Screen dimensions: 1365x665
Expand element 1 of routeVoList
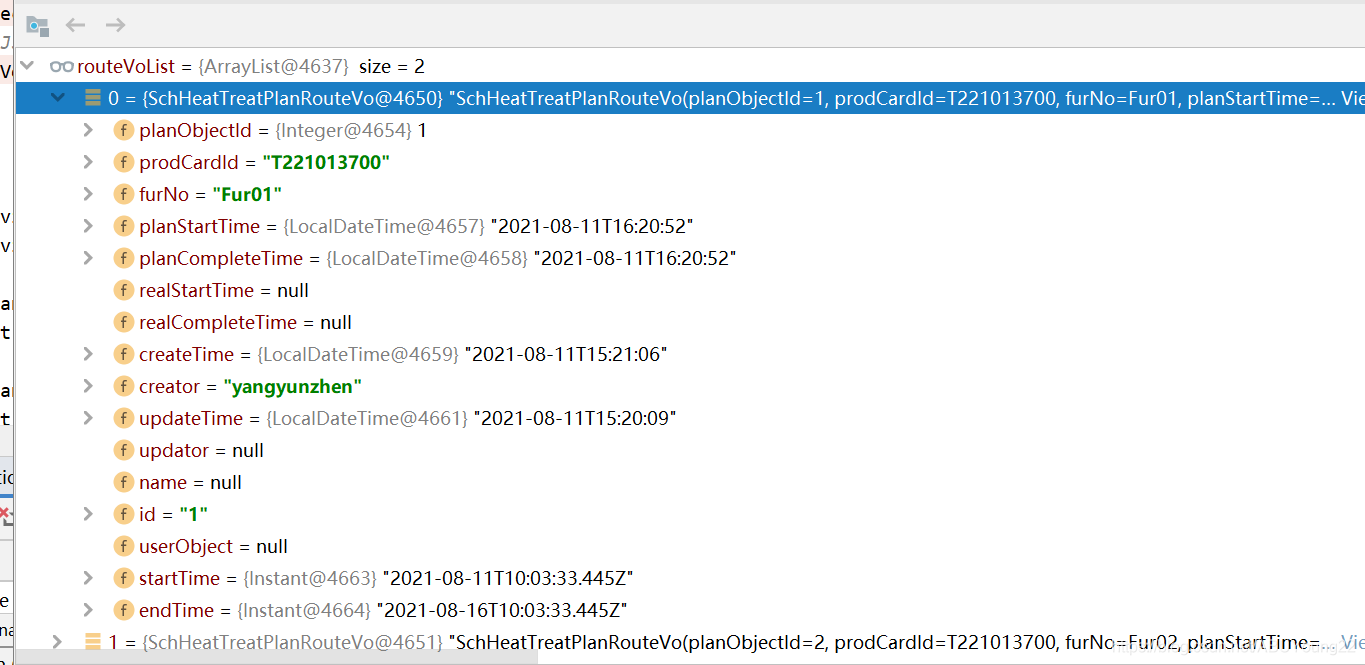(x=56, y=642)
